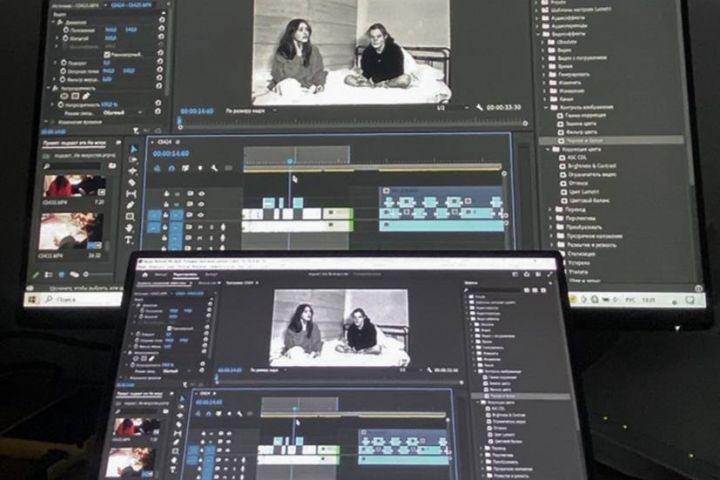This screenshot has height=480, width=720.
Task: Open the workspace tab right of Редактировать on laptop
Action: click(x=211, y=275)
